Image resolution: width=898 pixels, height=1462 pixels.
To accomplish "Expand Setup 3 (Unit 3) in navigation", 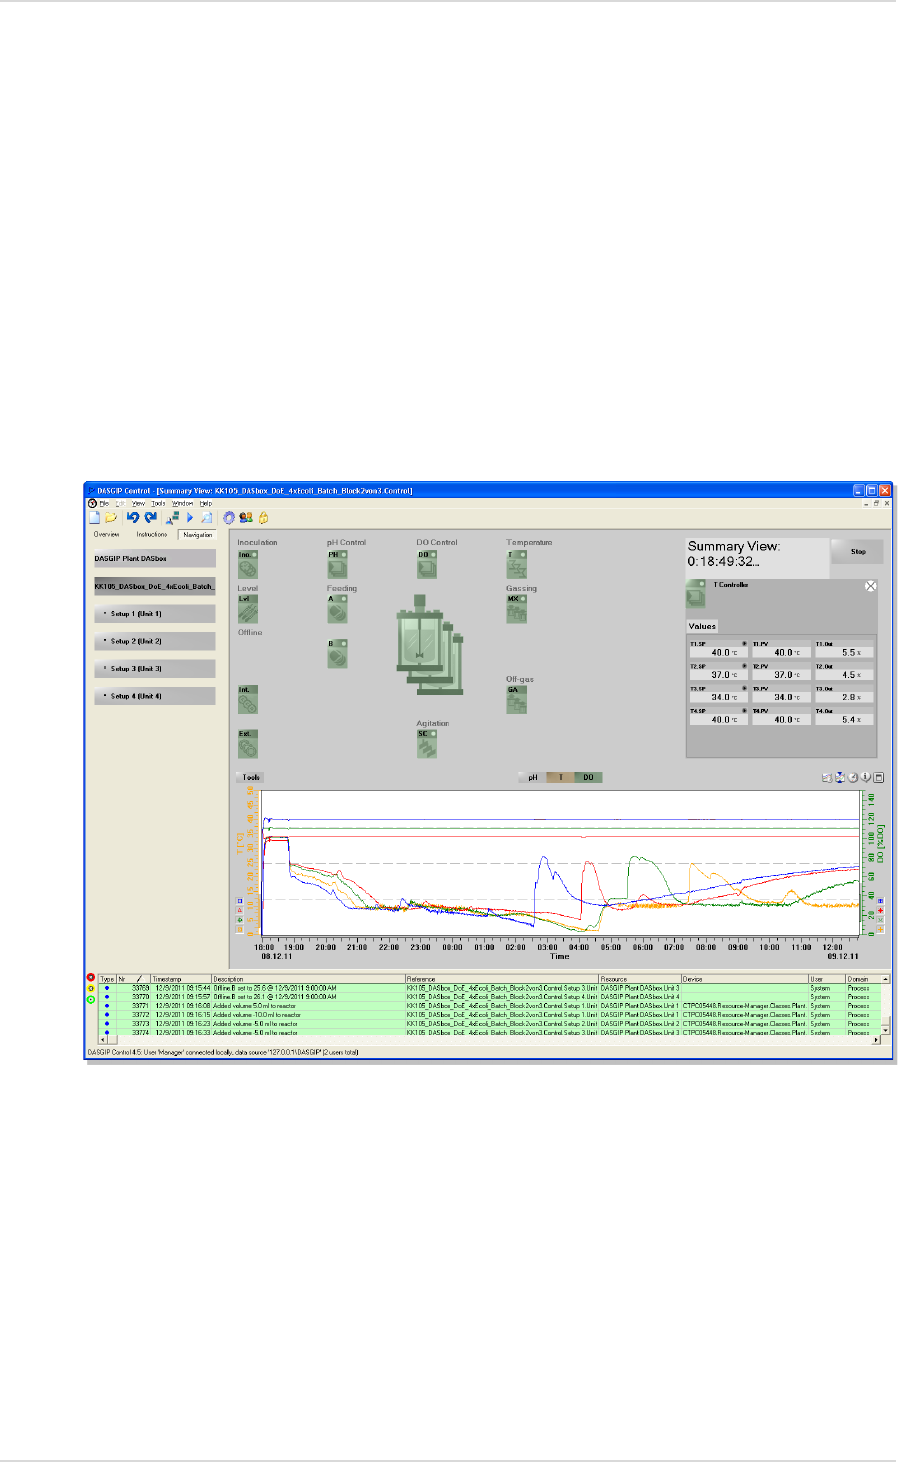I will [x=155, y=669].
